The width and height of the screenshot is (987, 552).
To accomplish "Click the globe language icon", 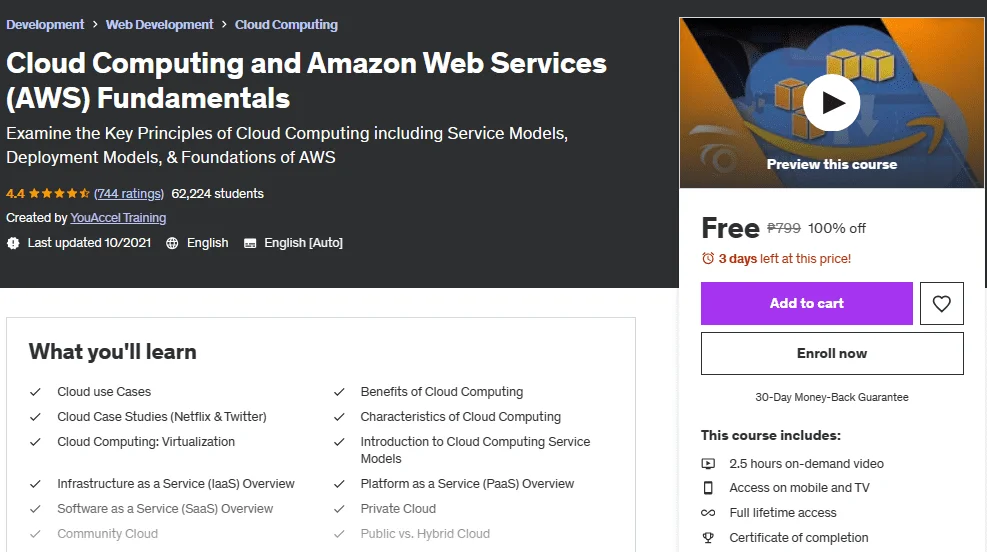I will tap(172, 243).
